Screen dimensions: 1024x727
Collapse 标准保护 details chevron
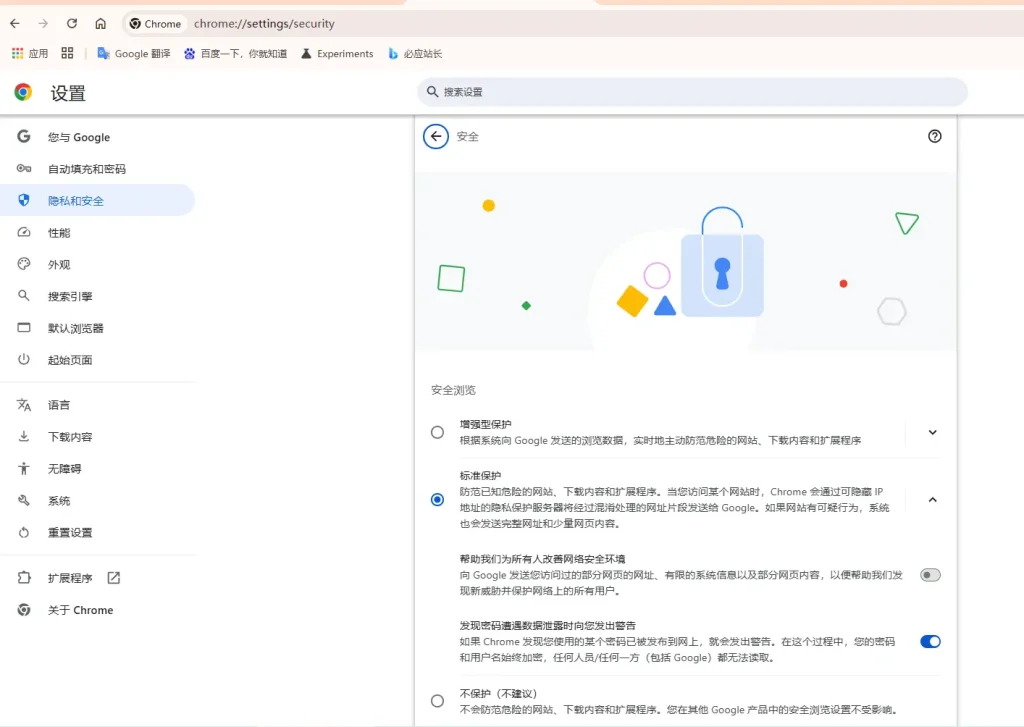(933, 500)
